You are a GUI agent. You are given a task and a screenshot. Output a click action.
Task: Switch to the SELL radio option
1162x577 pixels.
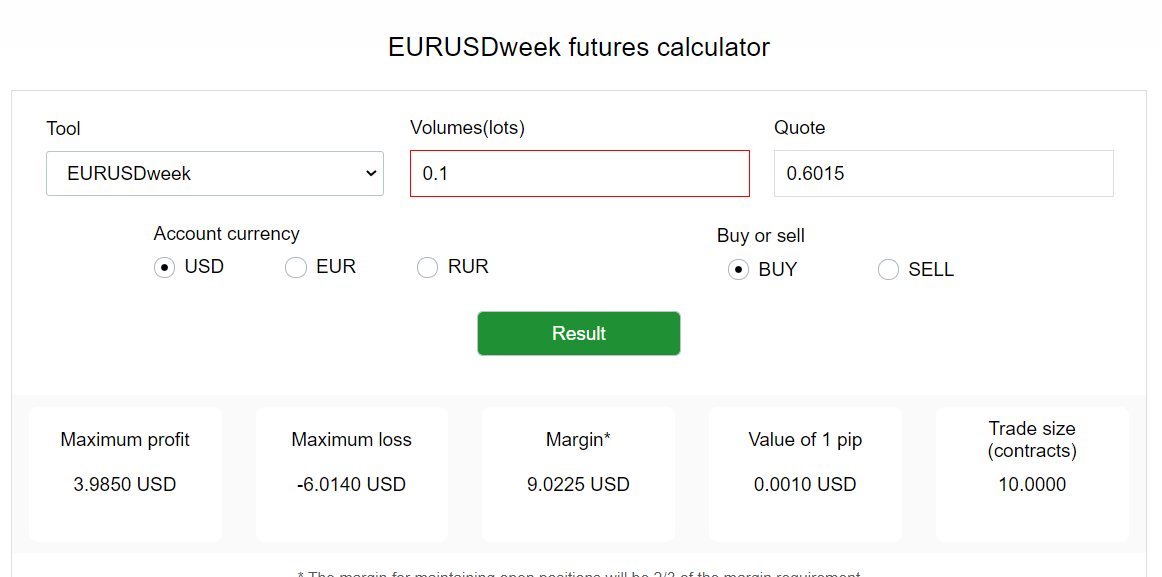[888, 270]
